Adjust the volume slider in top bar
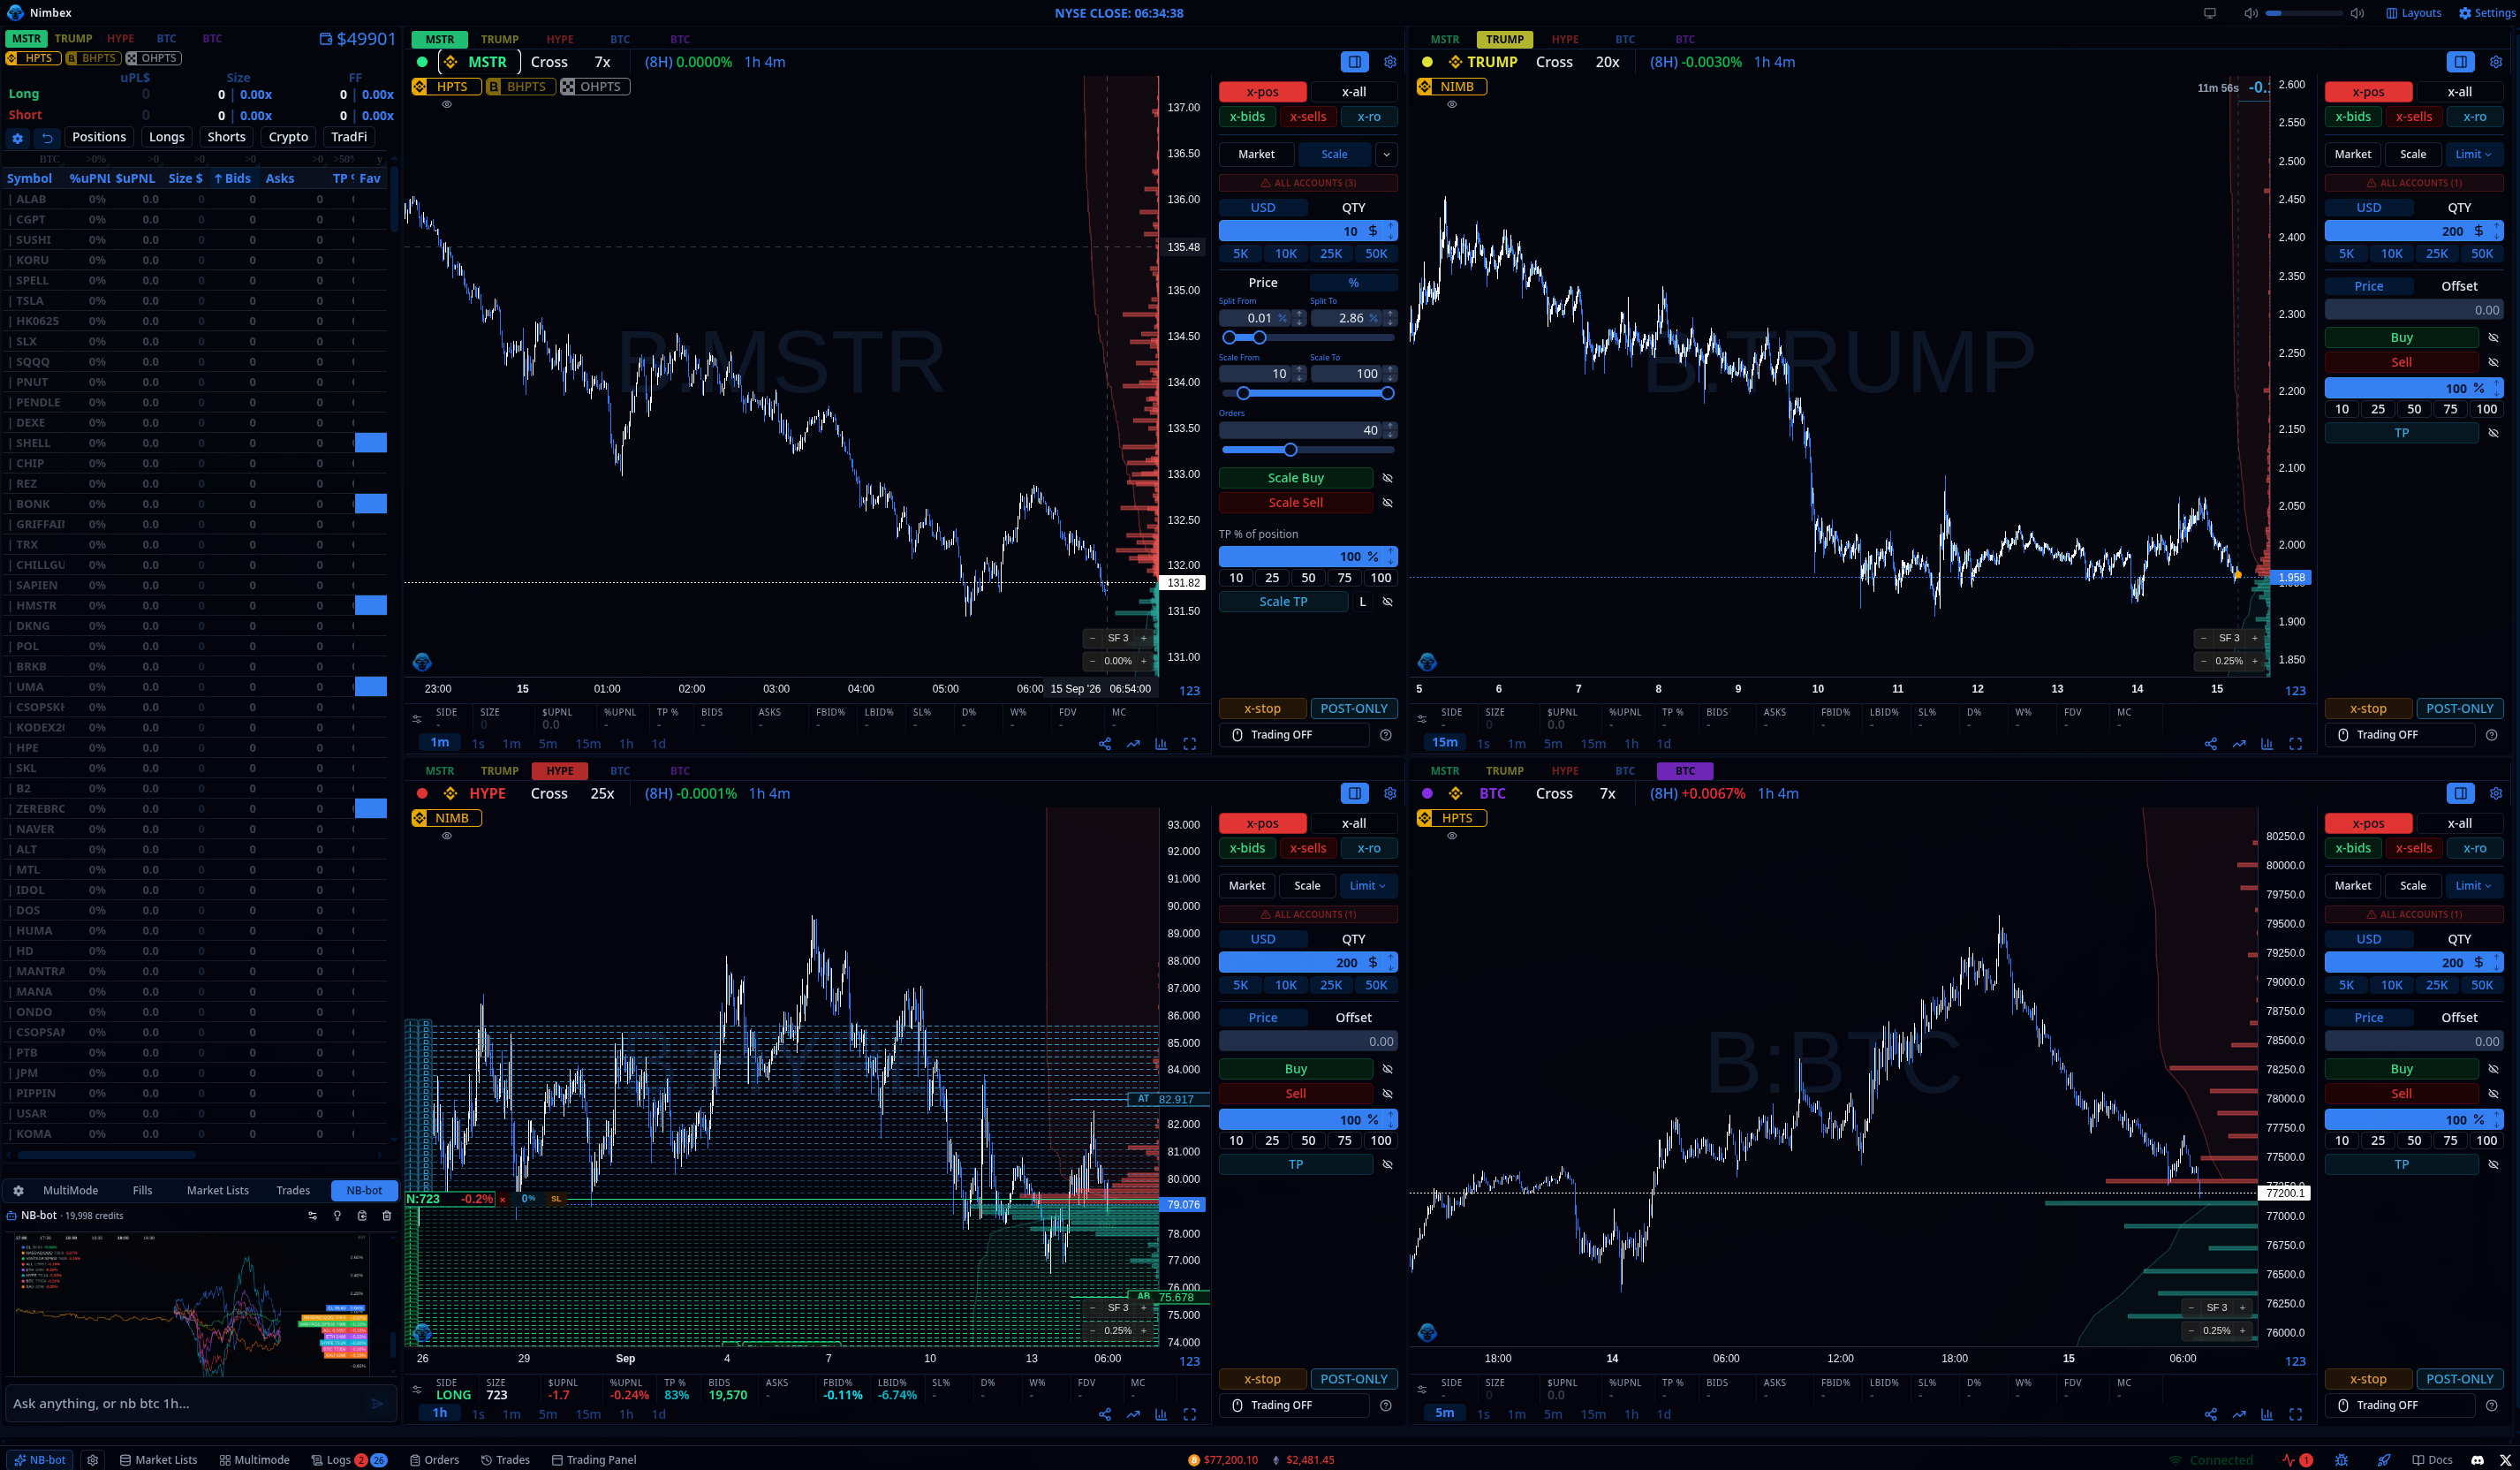Screen dimensions: 2520x1470 [x=2303, y=13]
